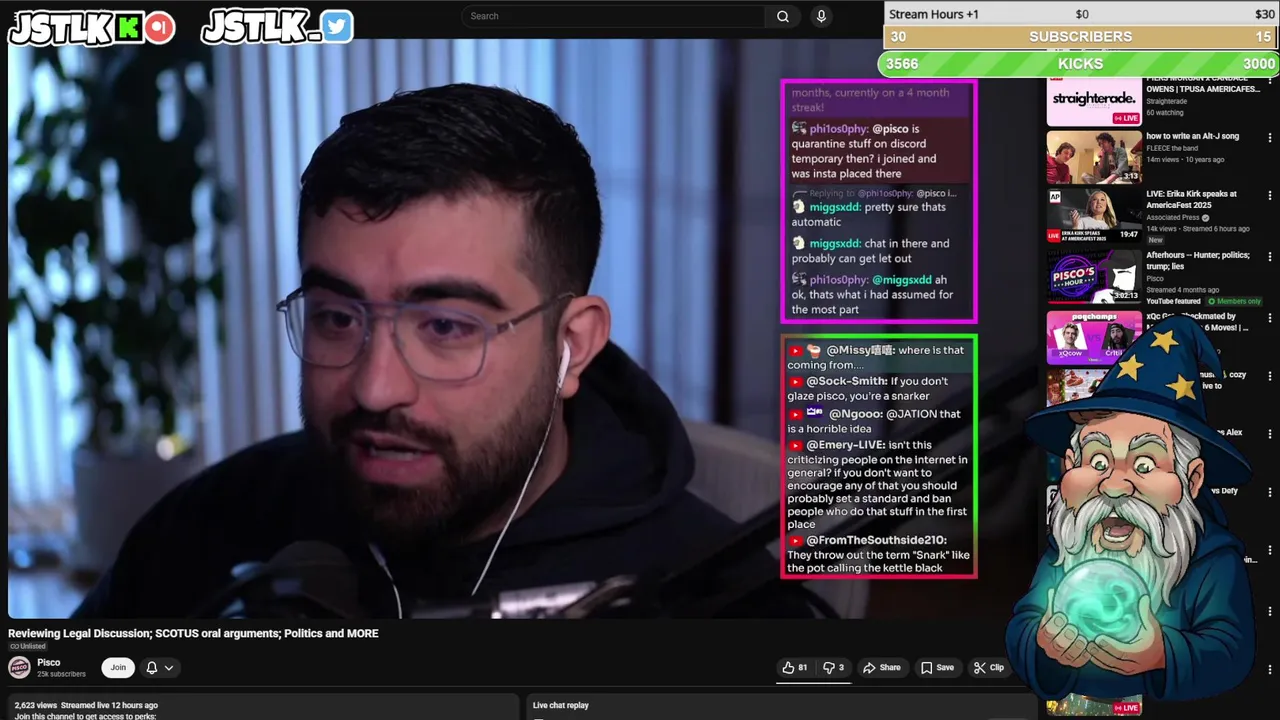The image size is (1280, 720).
Task: Click 'Afterhours -- Hunter; politics; trump; lies' title
Action: [1198, 260]
